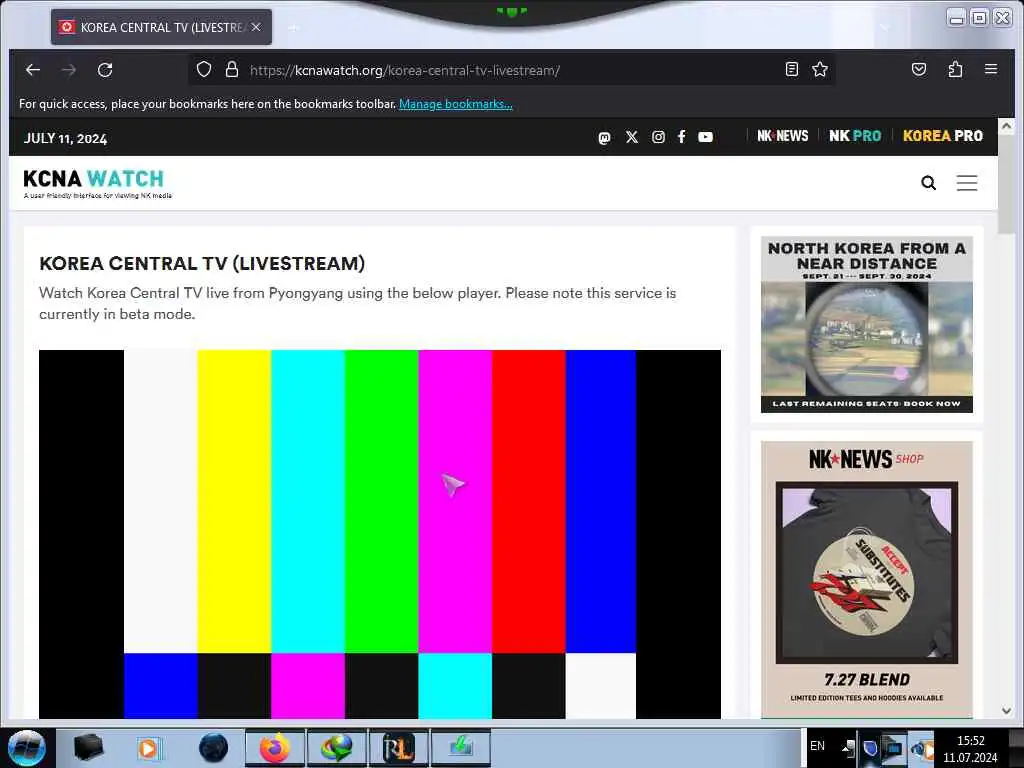Open the NK News Shop 7.27 Blend ad

[x=867, y=580]
